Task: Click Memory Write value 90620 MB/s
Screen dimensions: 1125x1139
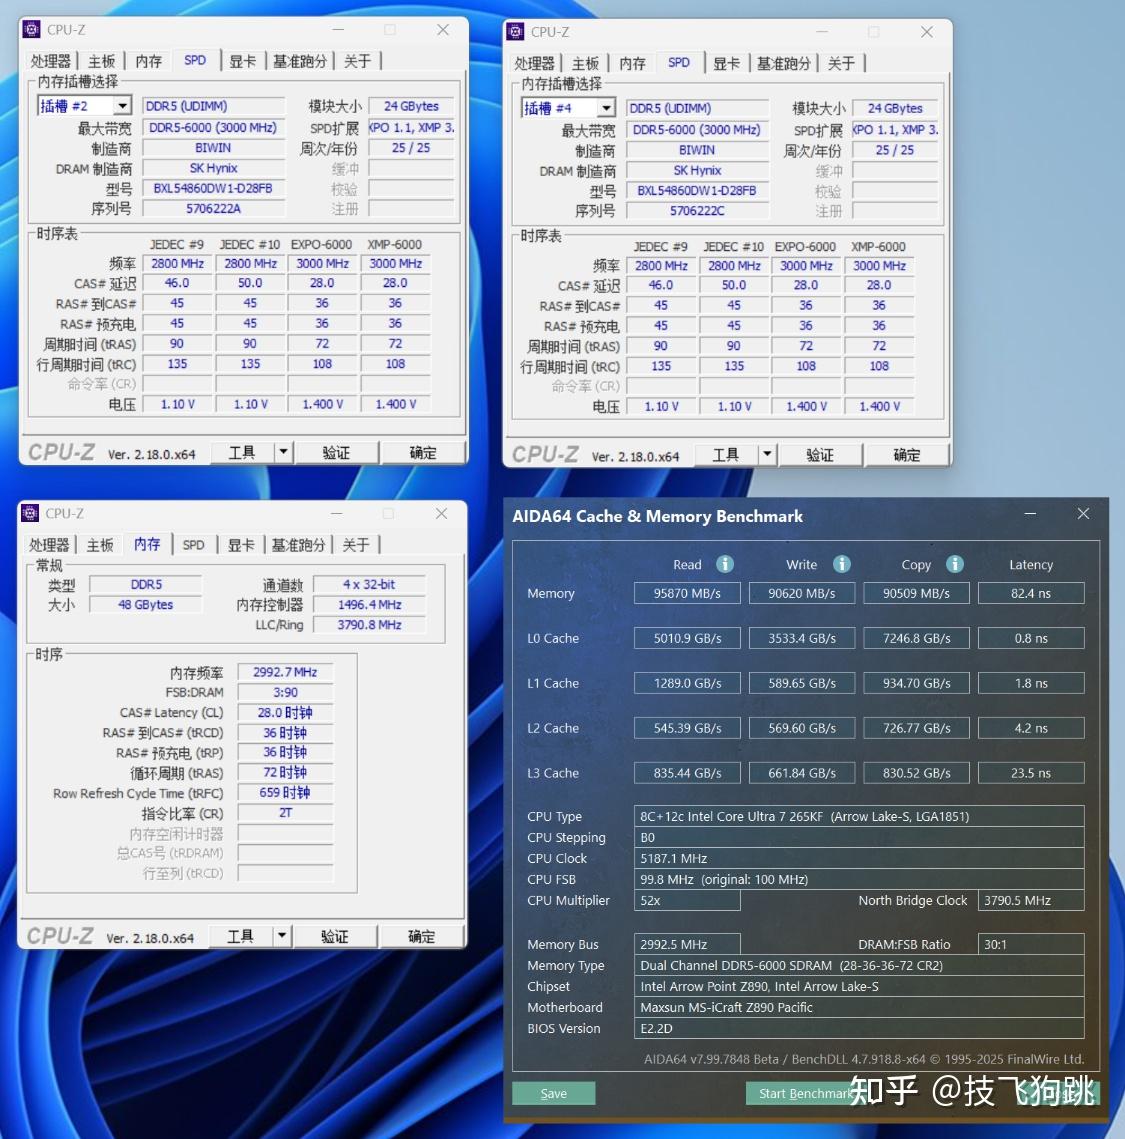Action: [802, 593]
